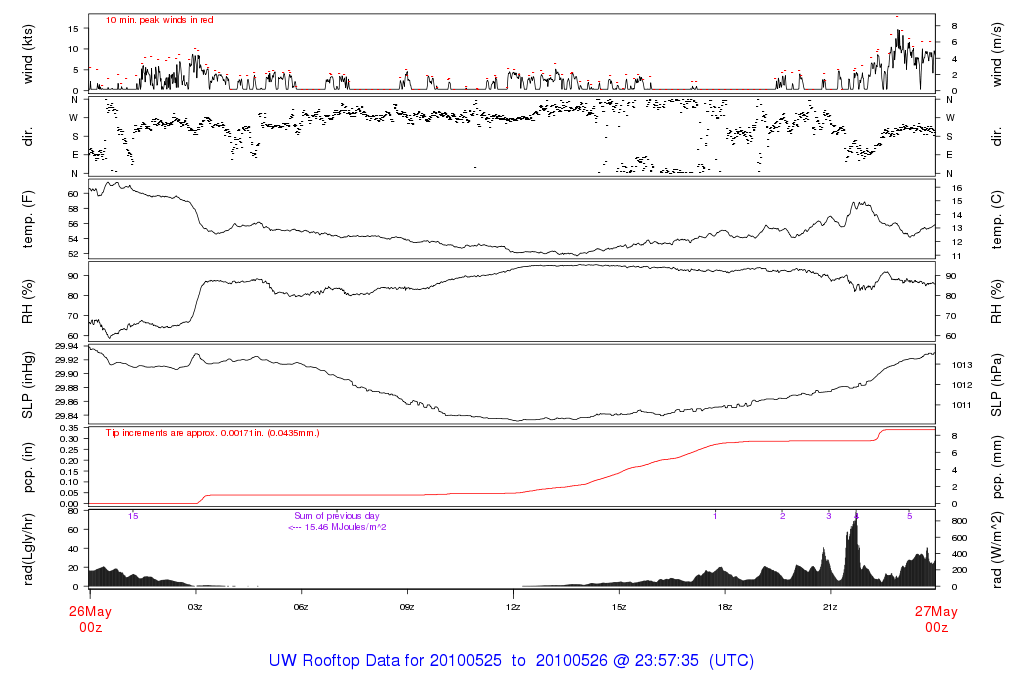Click the 'pcp. (mm)' axis label
1024x700 pixels.
tap(996, 468)
